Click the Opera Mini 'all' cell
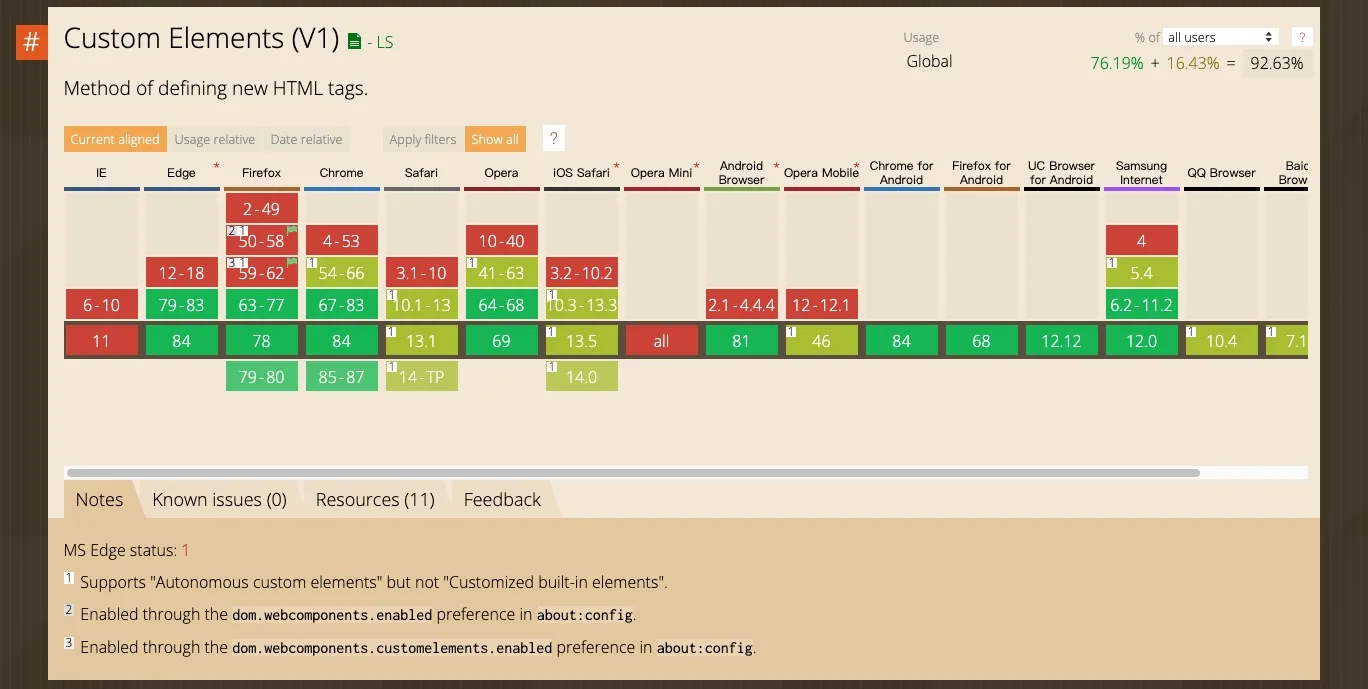The width and height of the screenshot is (1368, 689). click(661, 341)
